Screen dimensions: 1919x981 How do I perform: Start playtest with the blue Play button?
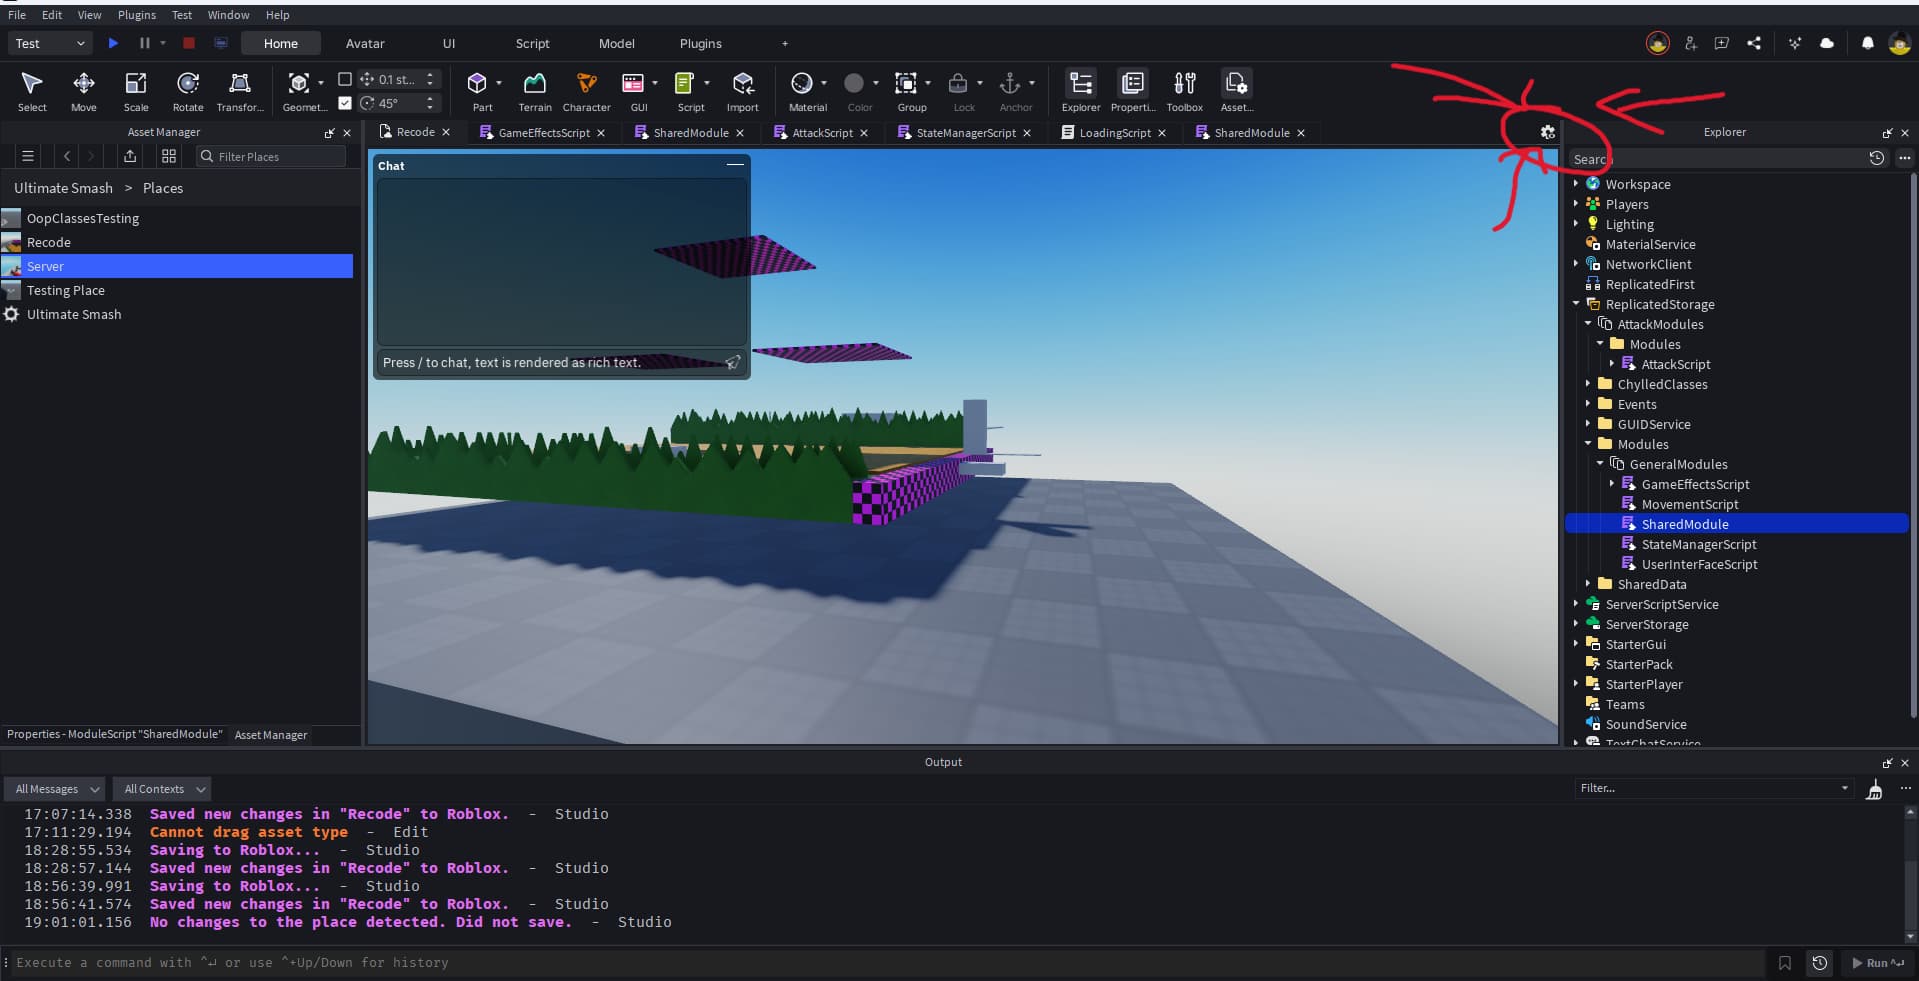113,43
